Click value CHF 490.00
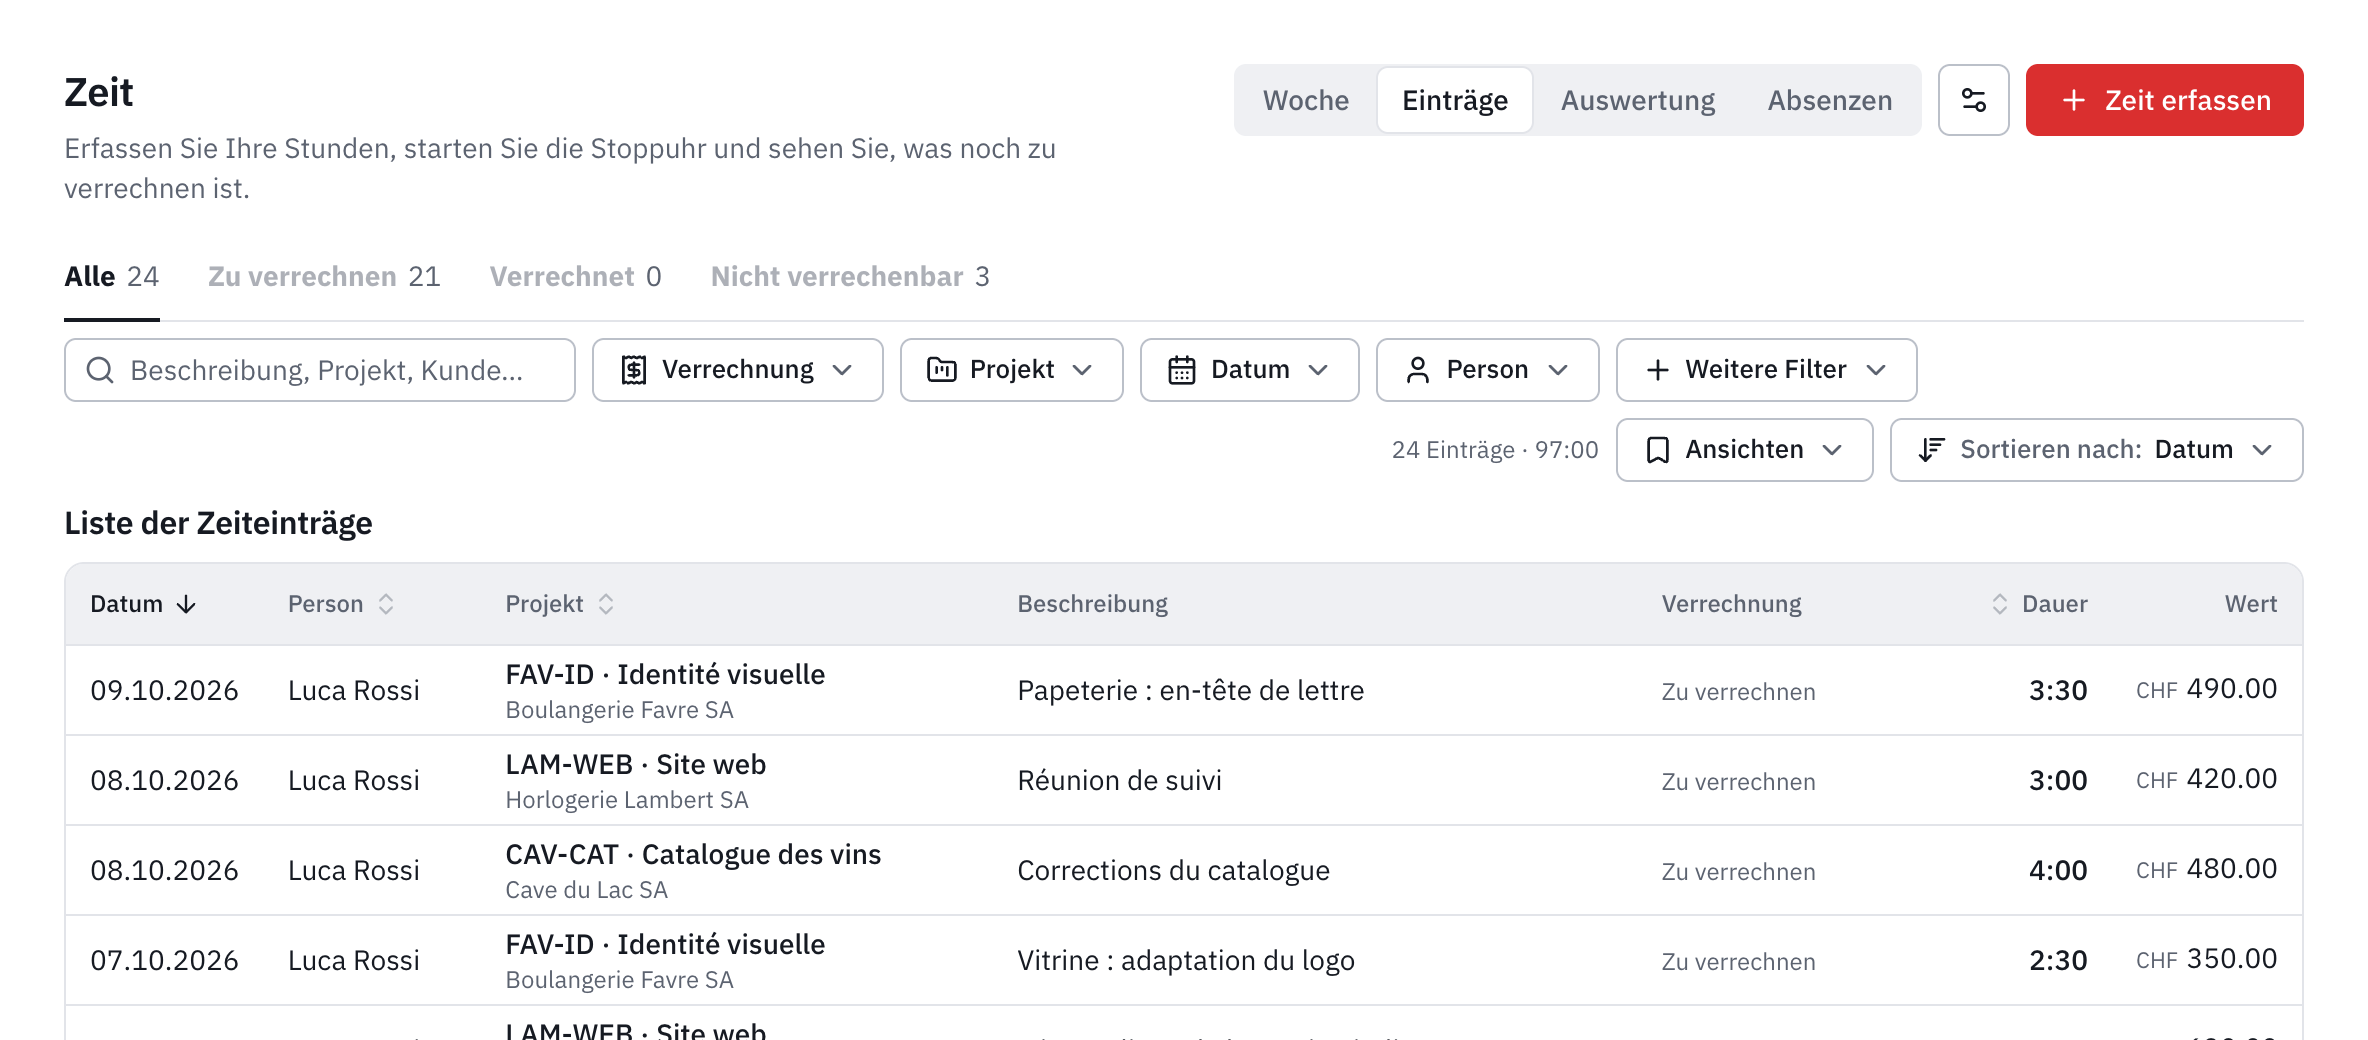The width and height of the screenshot is (2368, 1040). pos(2207,689)
